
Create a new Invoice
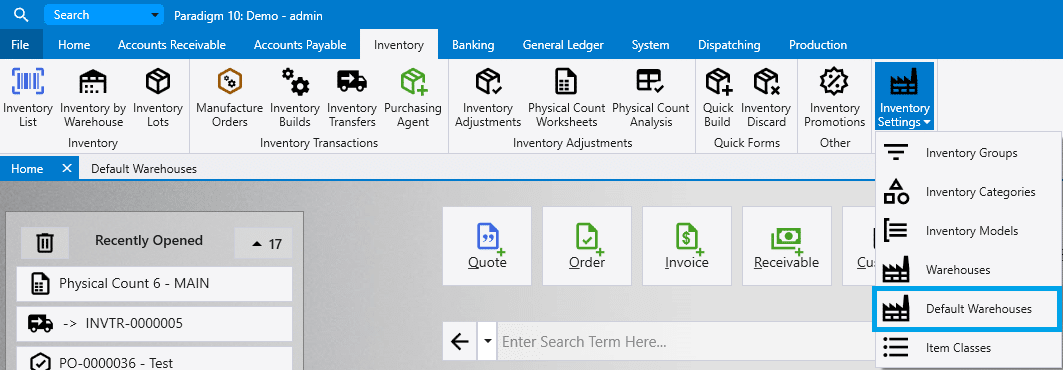pyautogui.click(x=687, y=245)
